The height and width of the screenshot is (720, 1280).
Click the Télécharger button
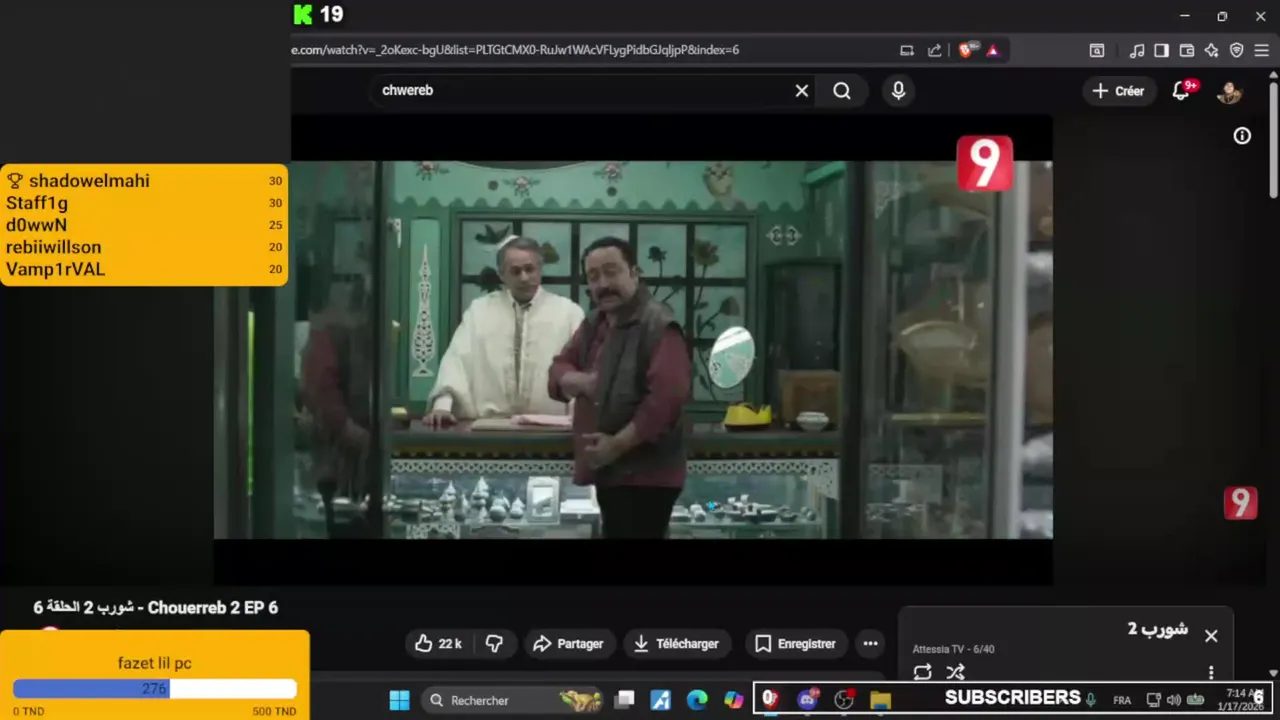676,644
